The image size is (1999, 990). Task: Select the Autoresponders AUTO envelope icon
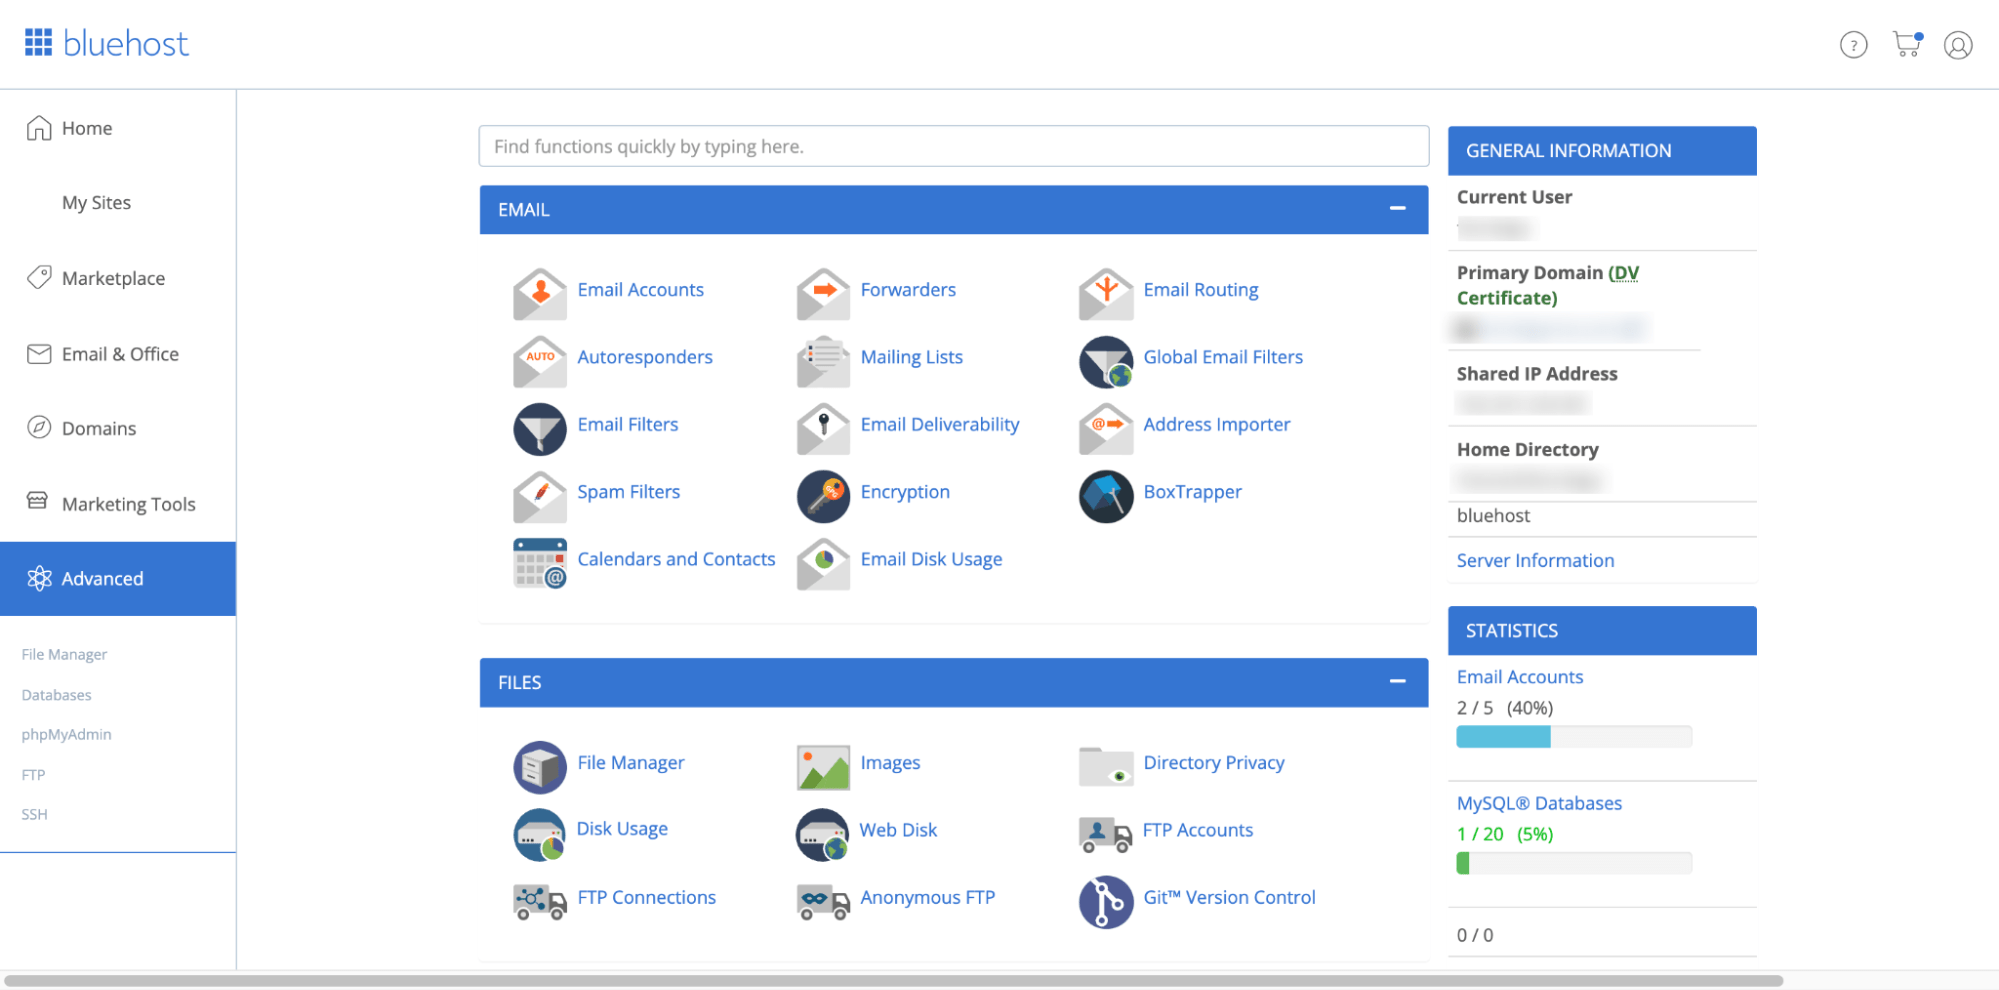click(540, 361)
